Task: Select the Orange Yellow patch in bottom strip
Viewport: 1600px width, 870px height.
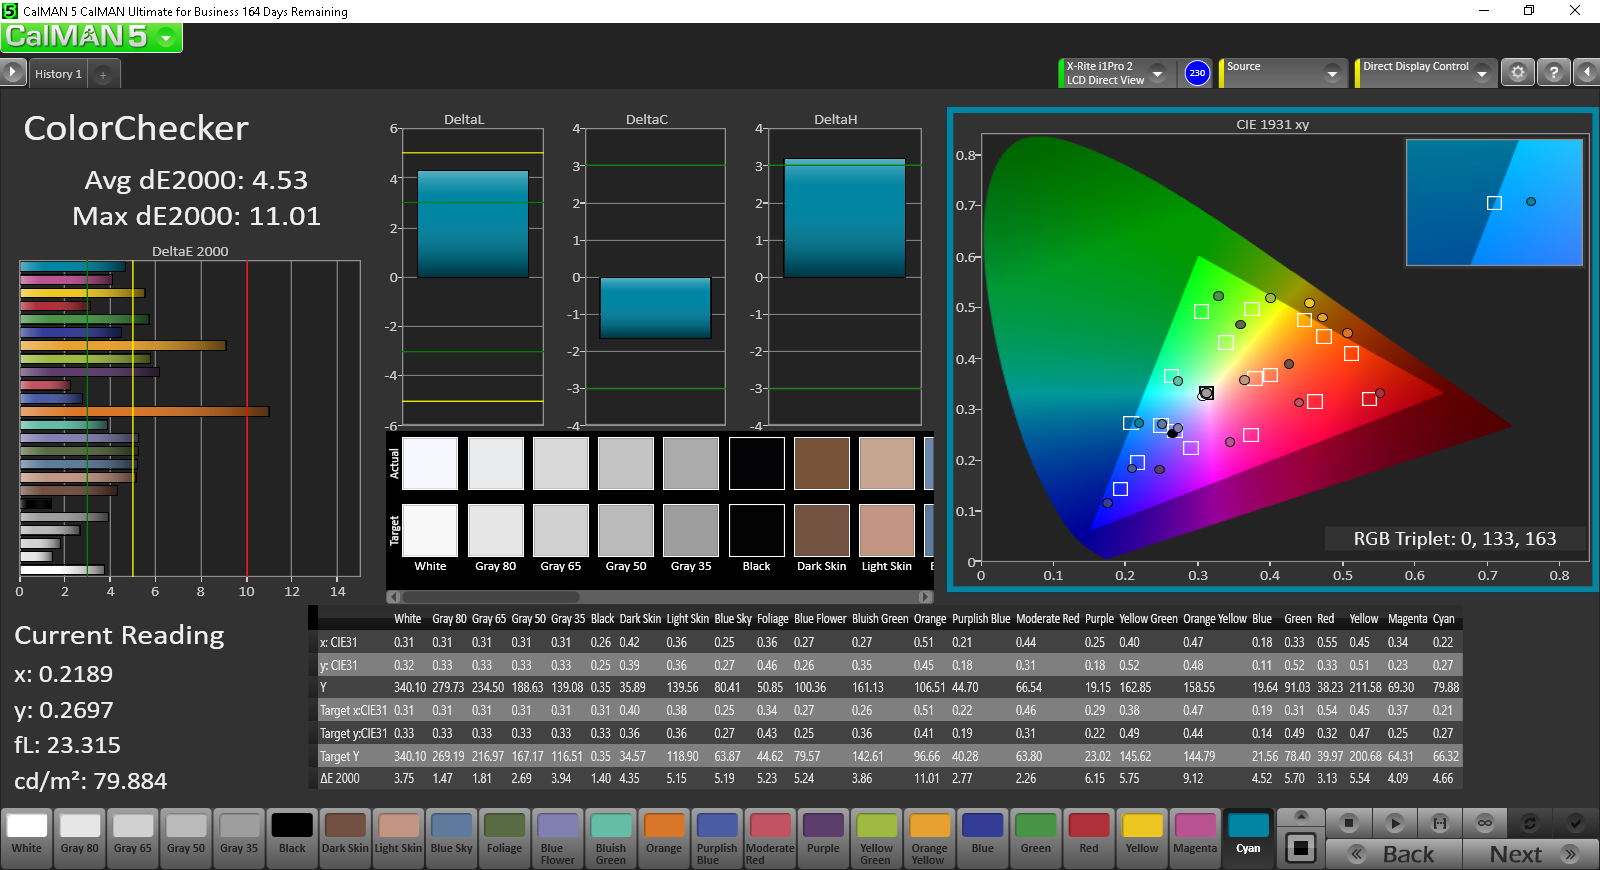Action: point(929,837)
